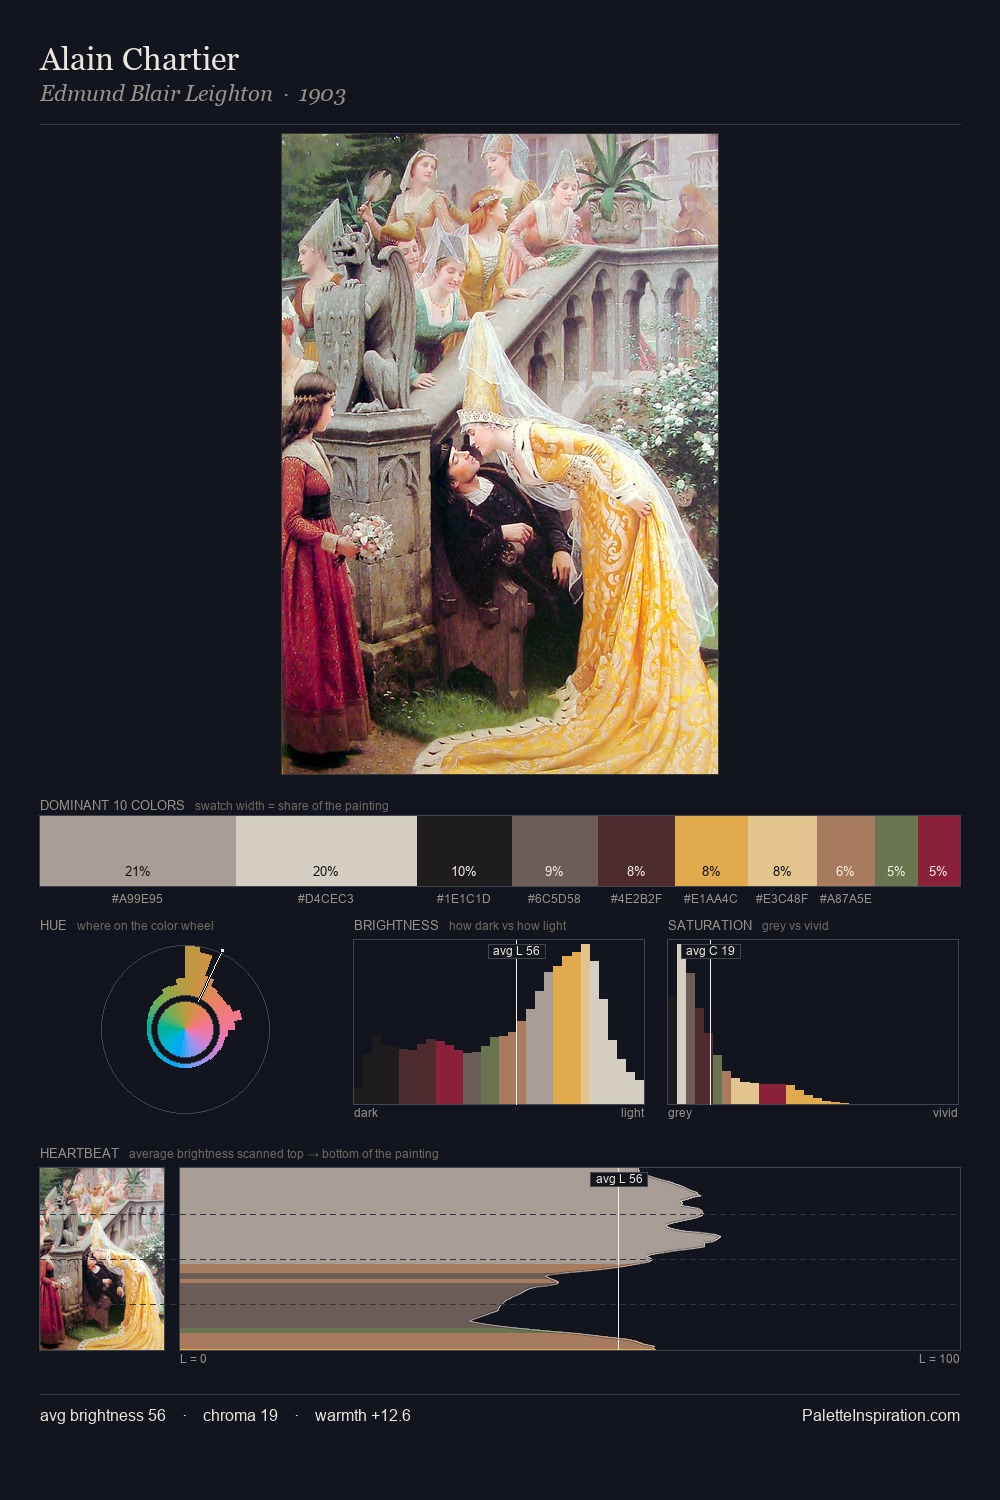This screenshot has width=1000, height=1500.
Task: Click 'warmth +12.6' in footer
Action: (x=363, y=1415)
